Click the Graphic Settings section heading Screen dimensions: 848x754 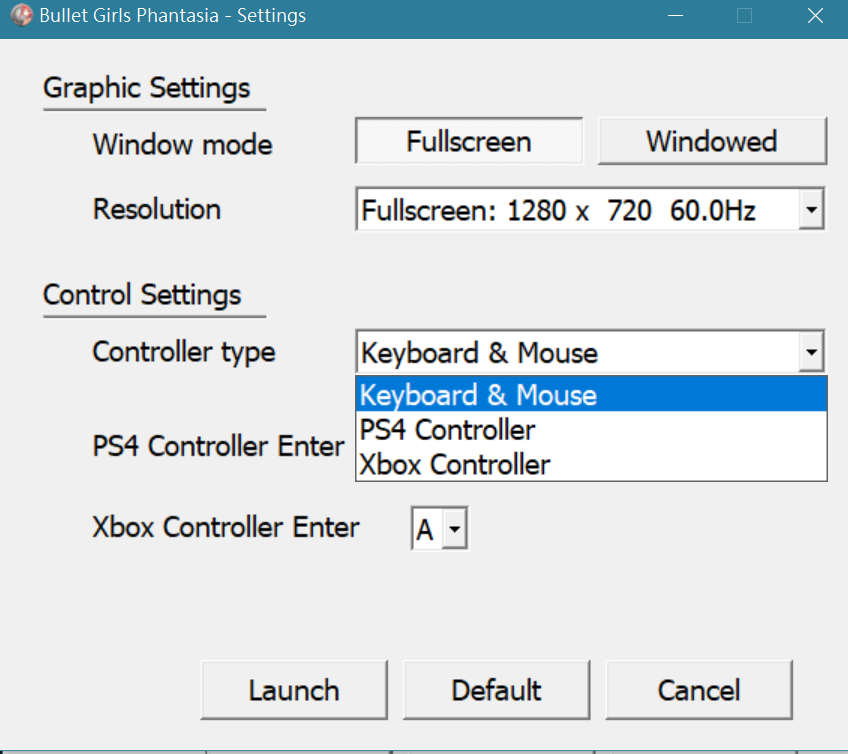146,88
